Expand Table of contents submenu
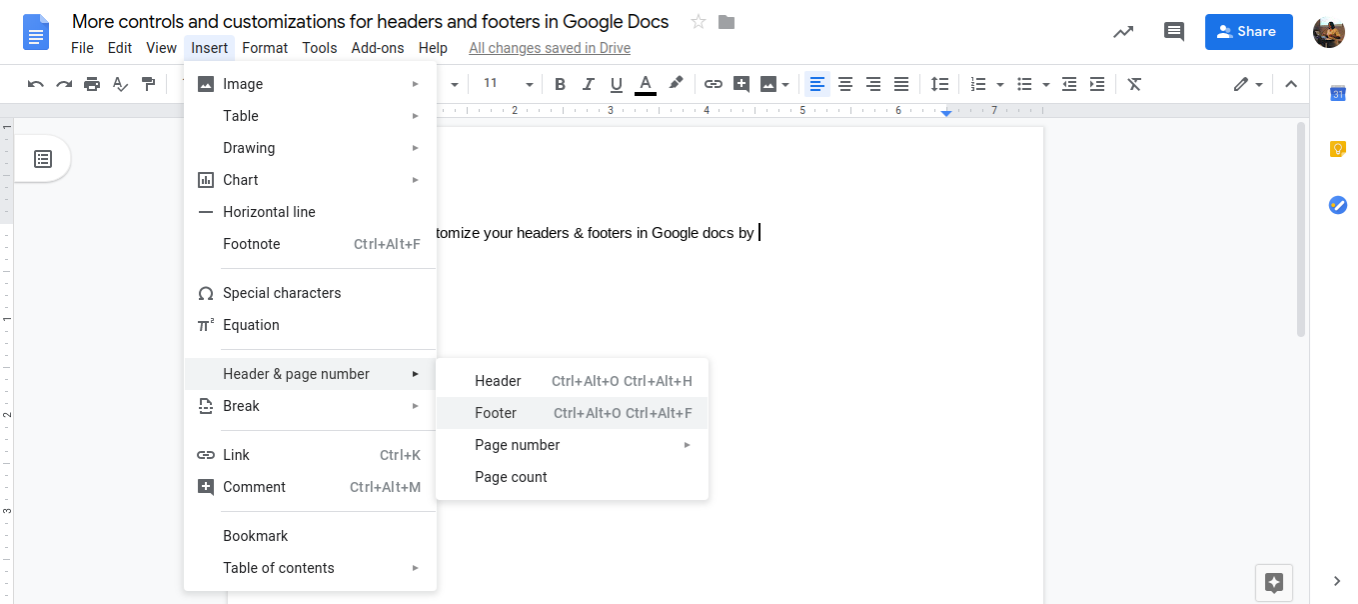Screen dimensions: 1358x604 (310, 568)
